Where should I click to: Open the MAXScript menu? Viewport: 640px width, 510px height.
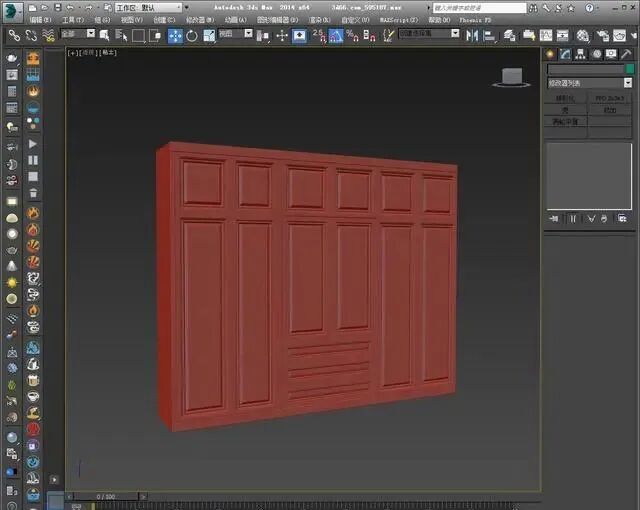click(399, 20)
